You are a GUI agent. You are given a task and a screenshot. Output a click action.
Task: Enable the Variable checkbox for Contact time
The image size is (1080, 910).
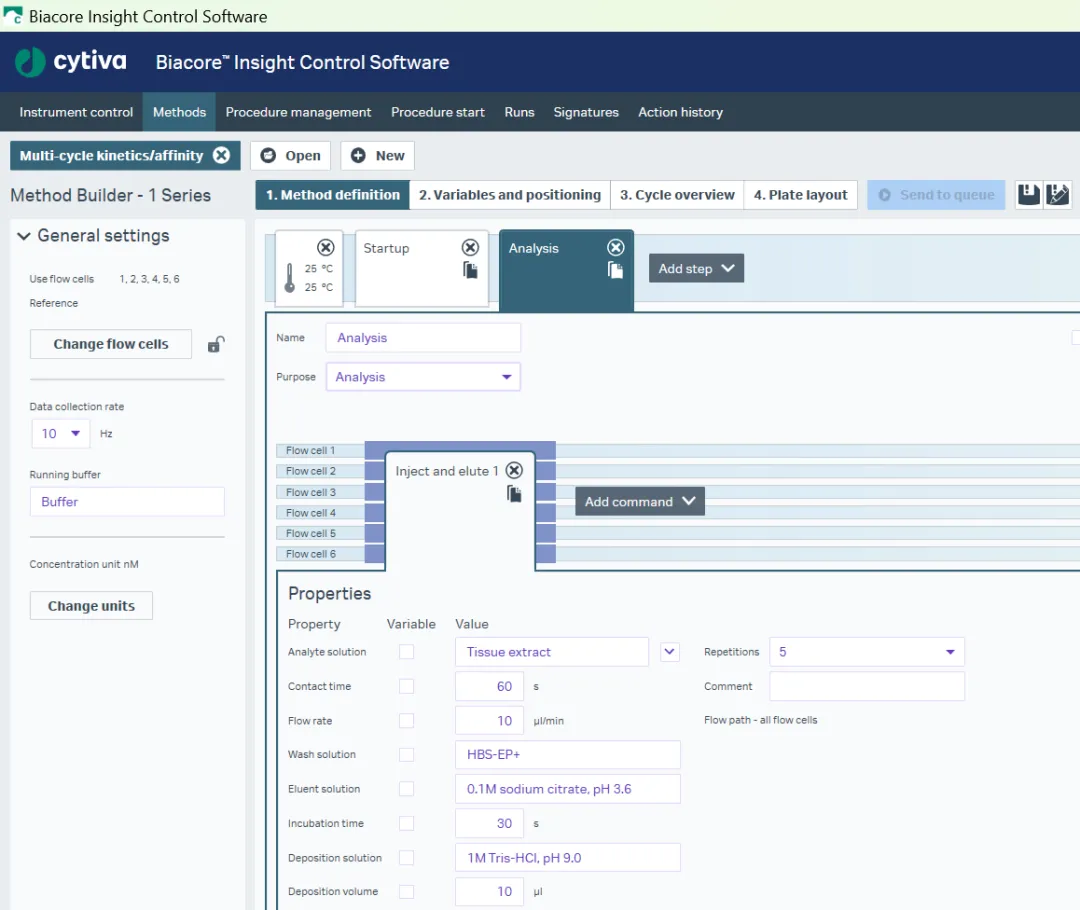(x=406, y=686)
